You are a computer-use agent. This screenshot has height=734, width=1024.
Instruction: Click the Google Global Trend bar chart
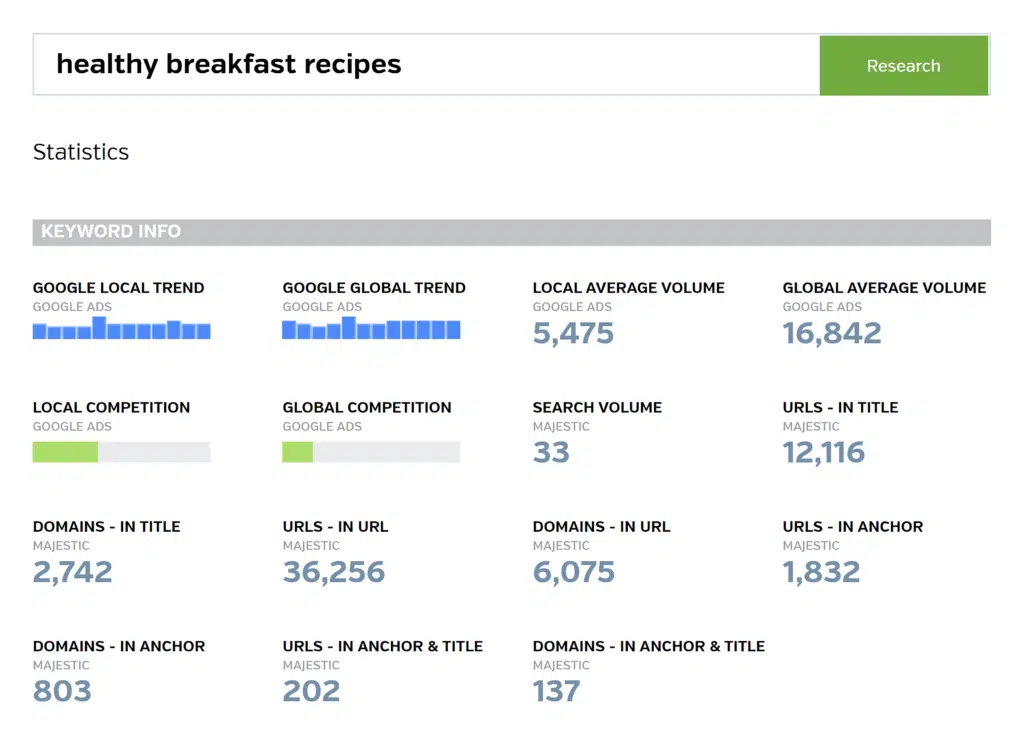point(371,329)
